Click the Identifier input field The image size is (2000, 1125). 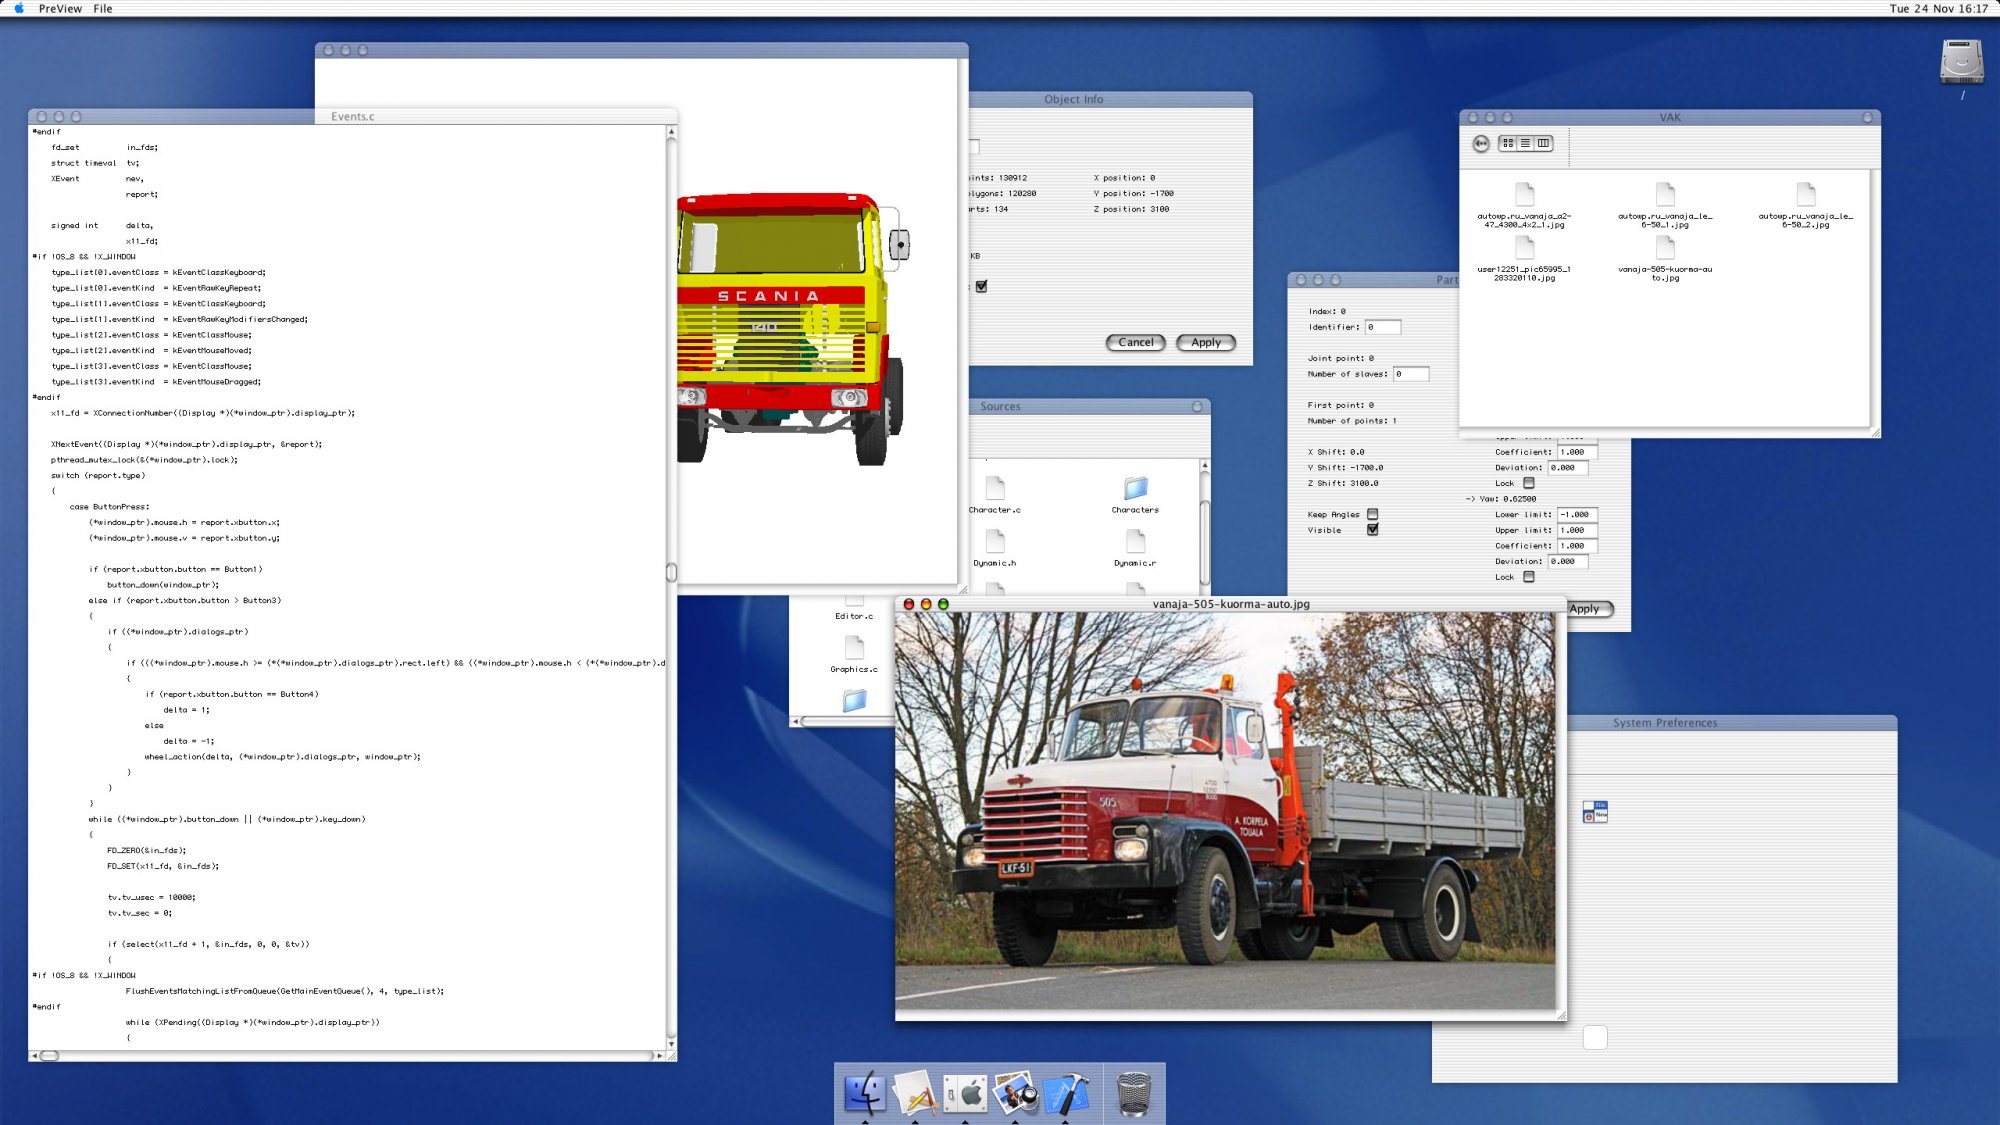point(1383,327)
